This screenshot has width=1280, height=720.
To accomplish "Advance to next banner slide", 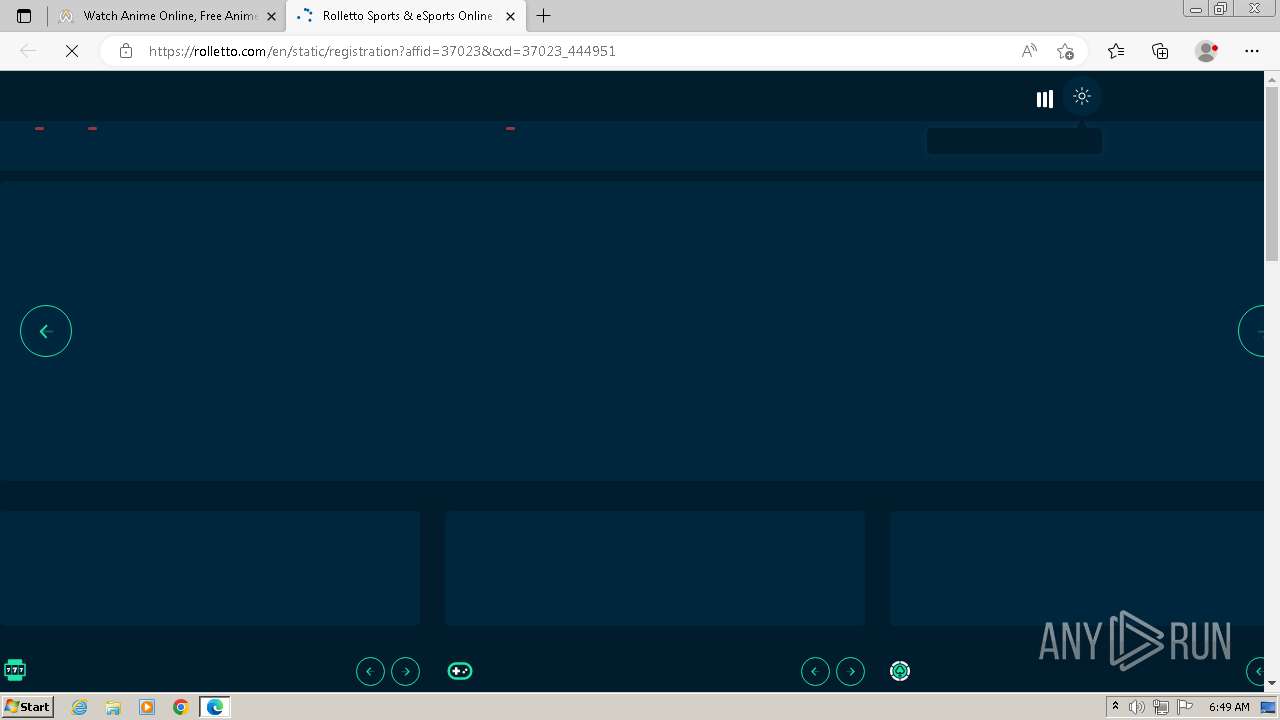I will [x=1252, y=331].
